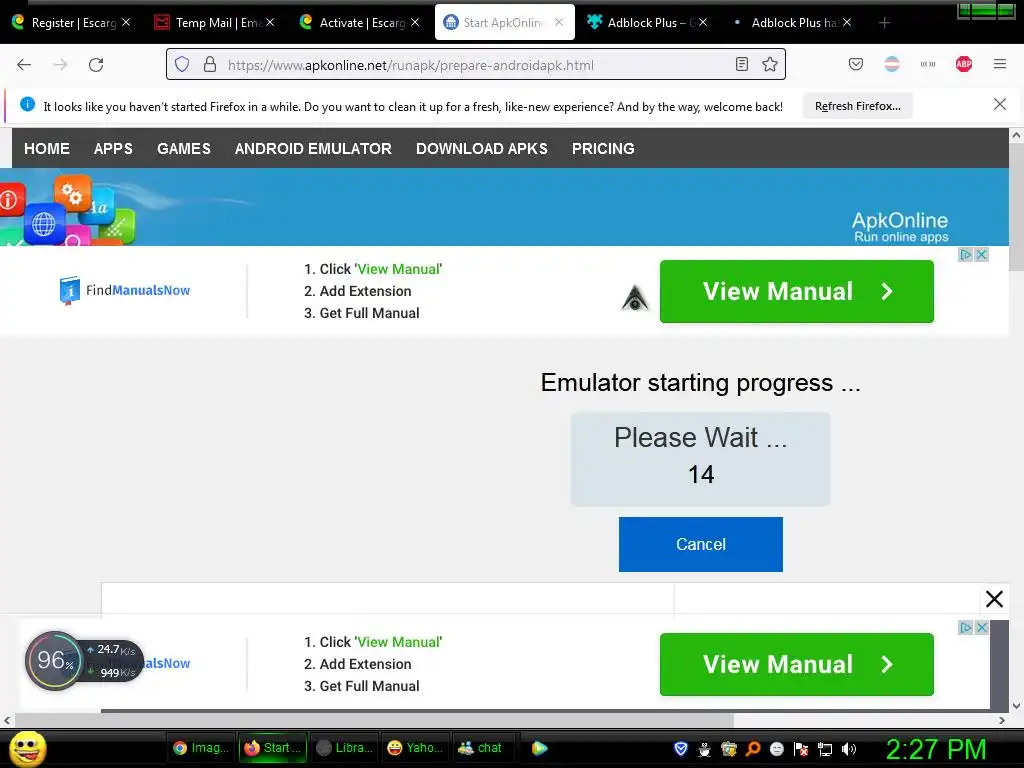The image size is (1024, 768).
Task: Close the bottom overlay with large X
Action: pyautogui.click(x=994, y=599)
